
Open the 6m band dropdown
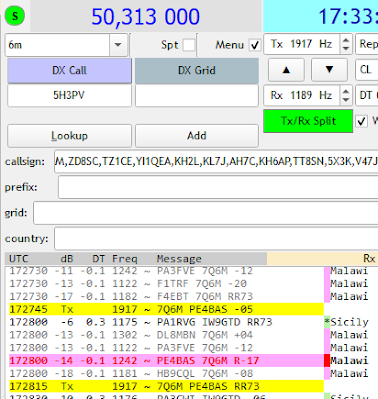point(118,45)
